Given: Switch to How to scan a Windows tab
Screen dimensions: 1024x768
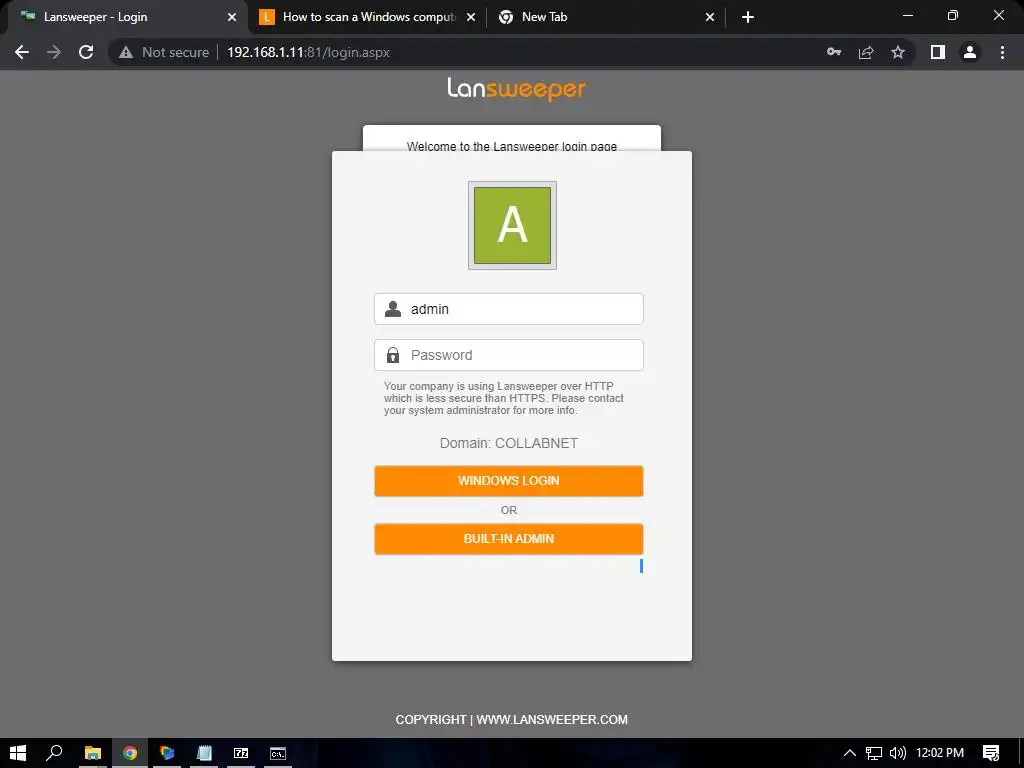Looking at the screenshot, I should pos(369,17).
